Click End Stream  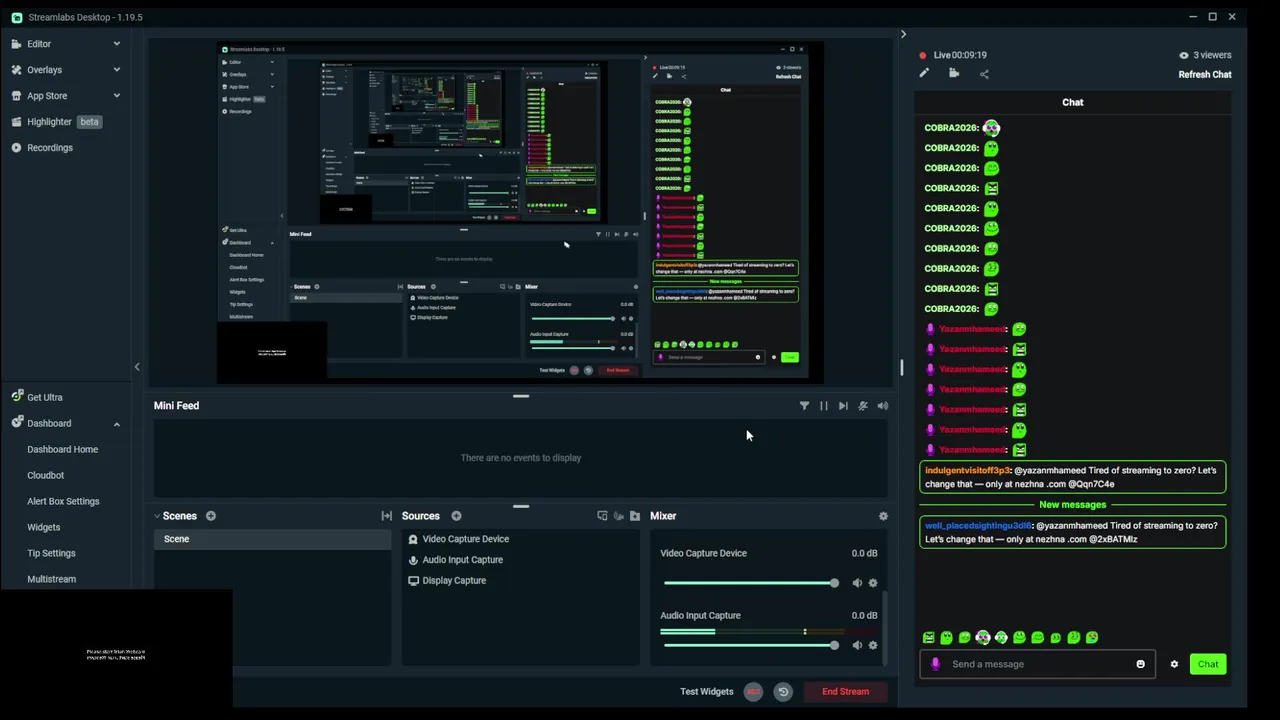845,692
